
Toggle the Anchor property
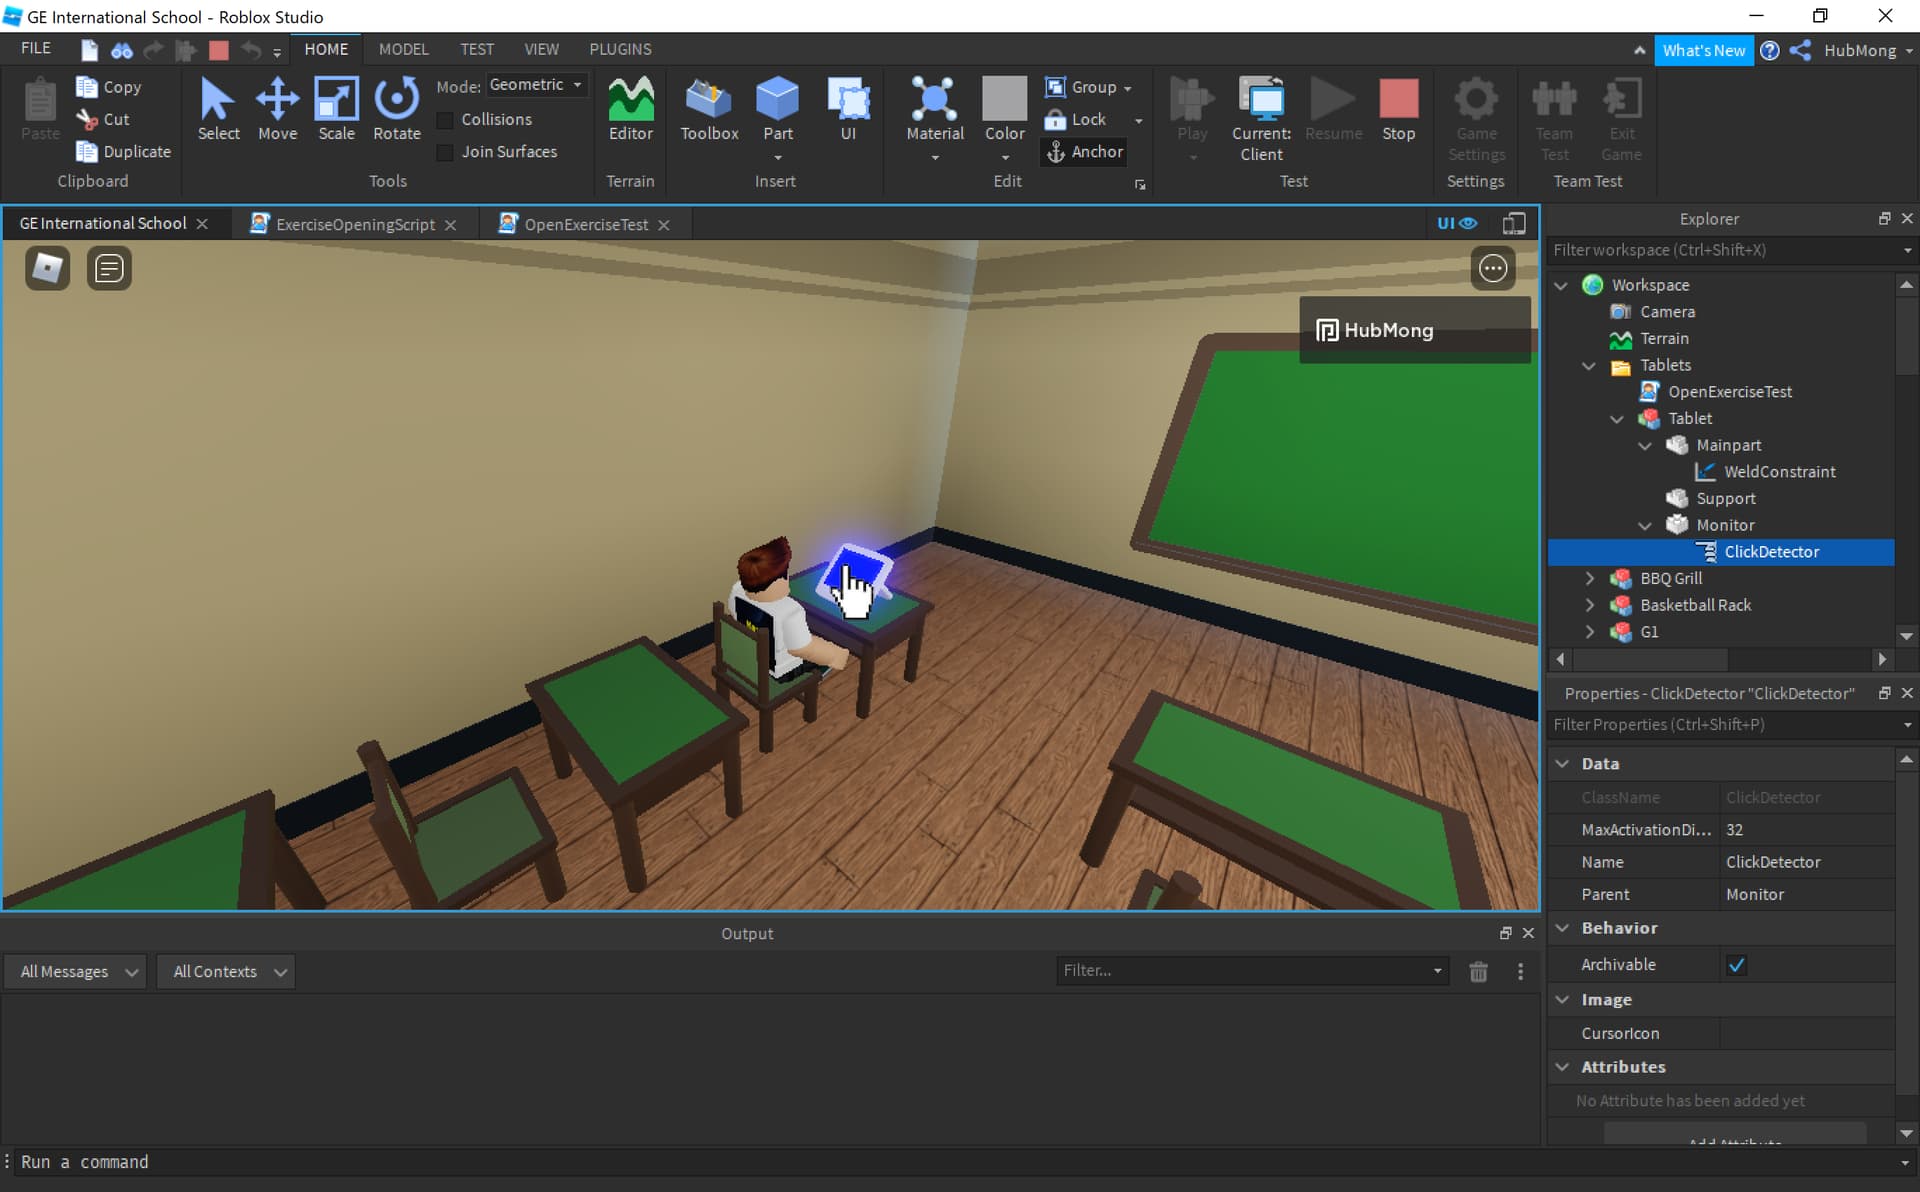pos(1084,152)
